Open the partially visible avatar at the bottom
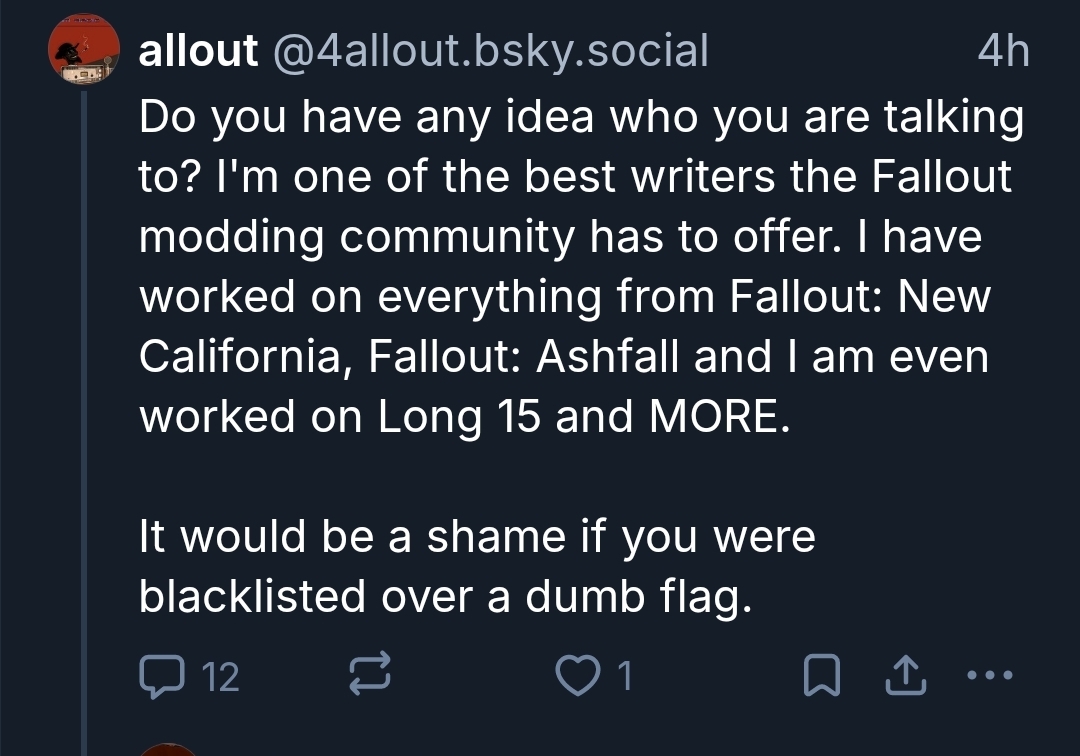 [168, 748]
